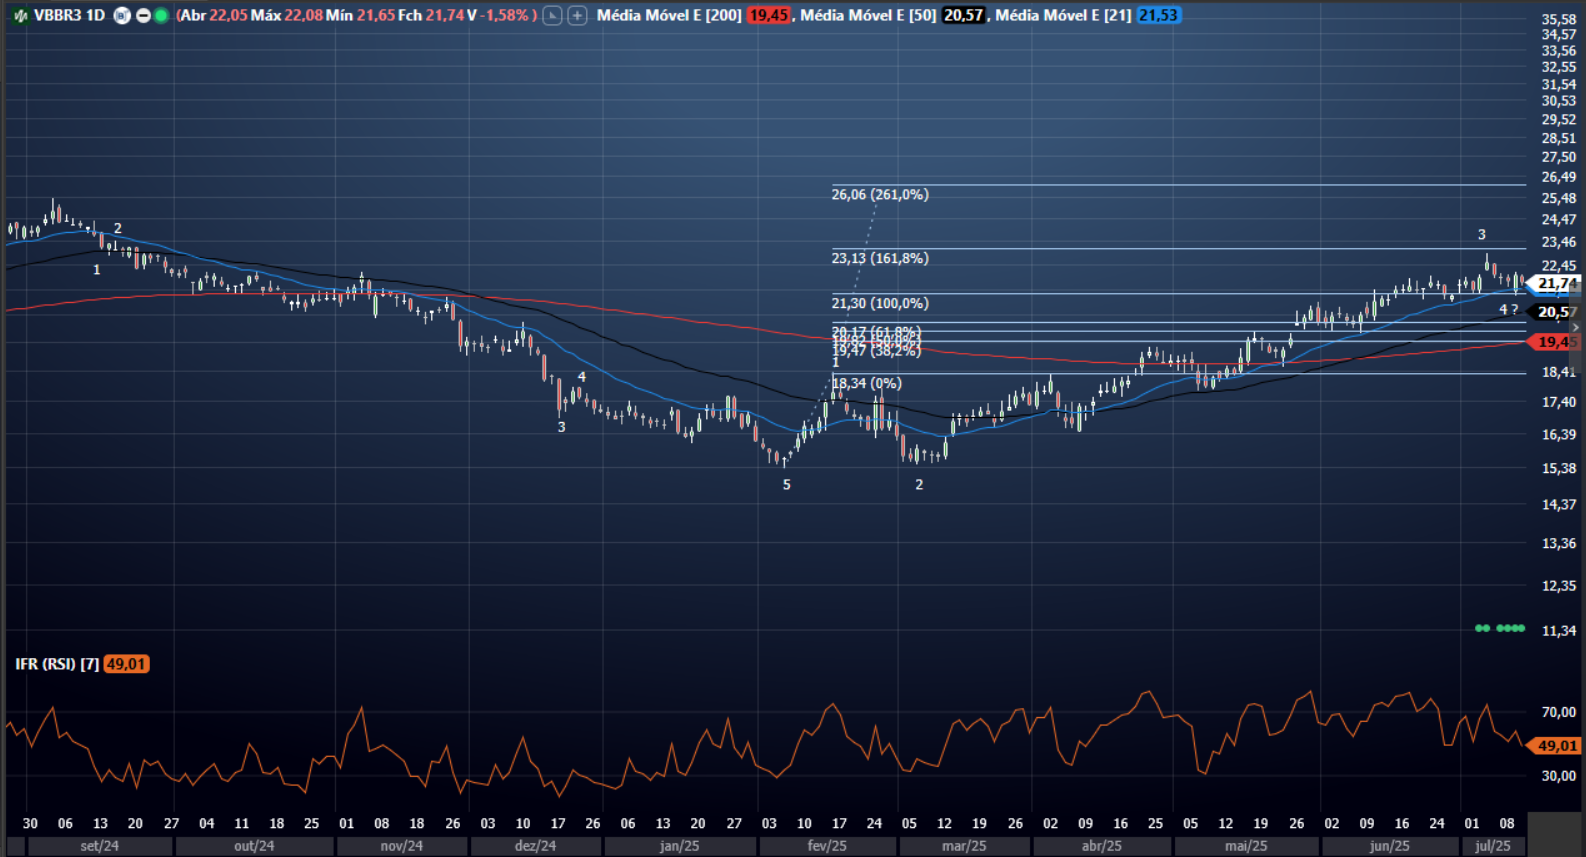The height and width of the screenshot is (857, 1586).
Task: Click the 30,00 RSI axis level
Action: (x=1559, y=776)
